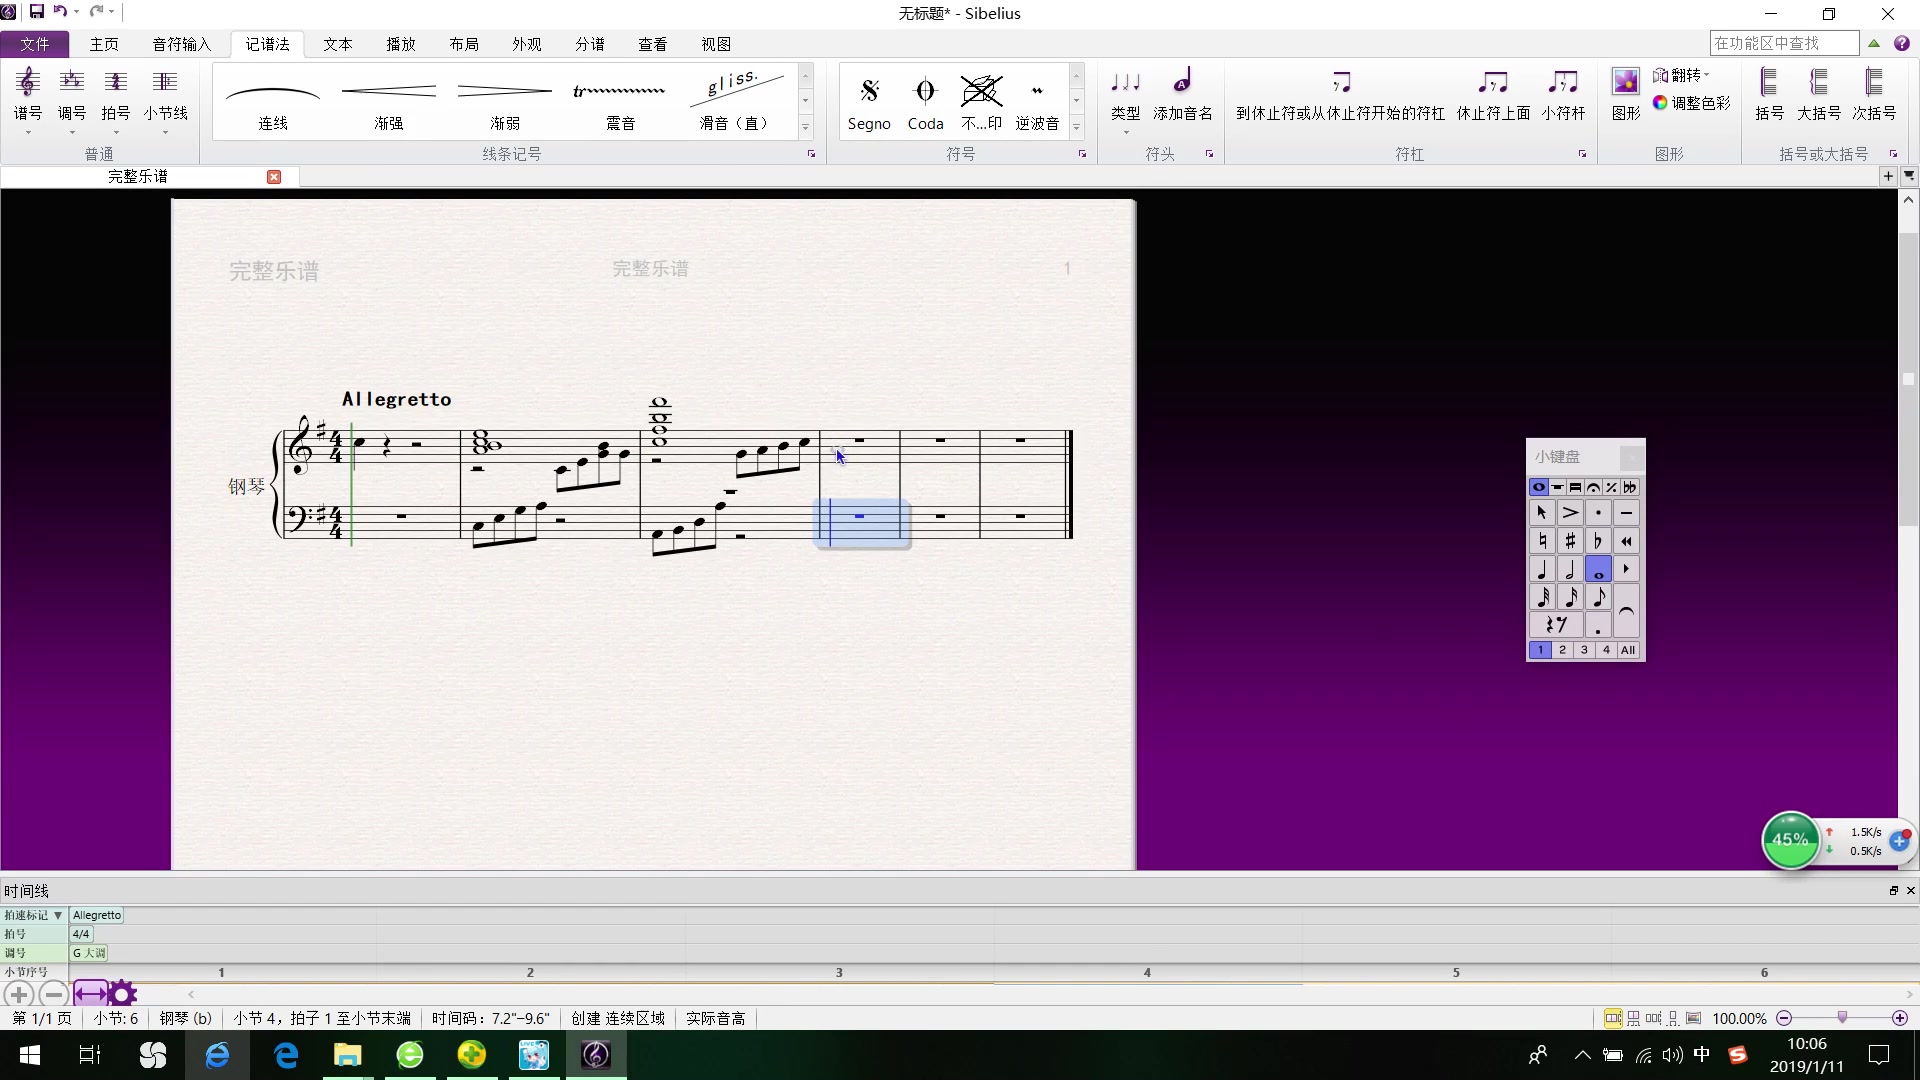Select the accent articulation on keypad
This screenshot has height=1080, width=1920.
coord(1570,513)
